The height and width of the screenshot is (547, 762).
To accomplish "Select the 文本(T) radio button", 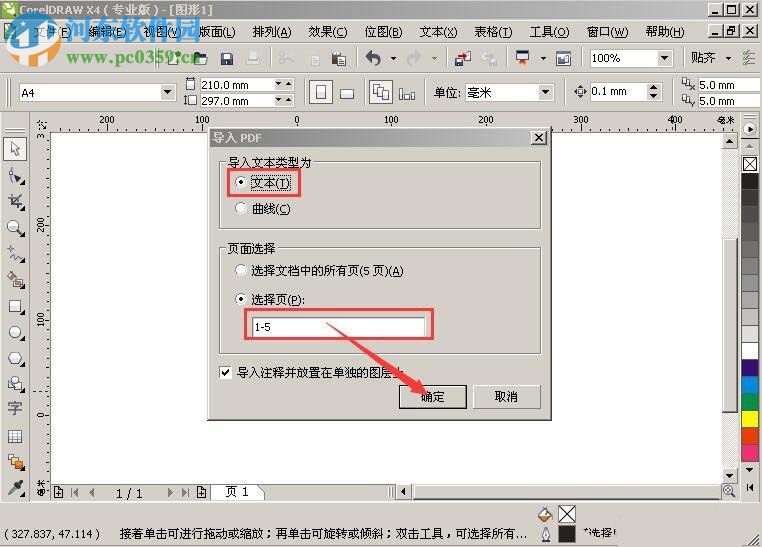I will click(x=241, y=182).
